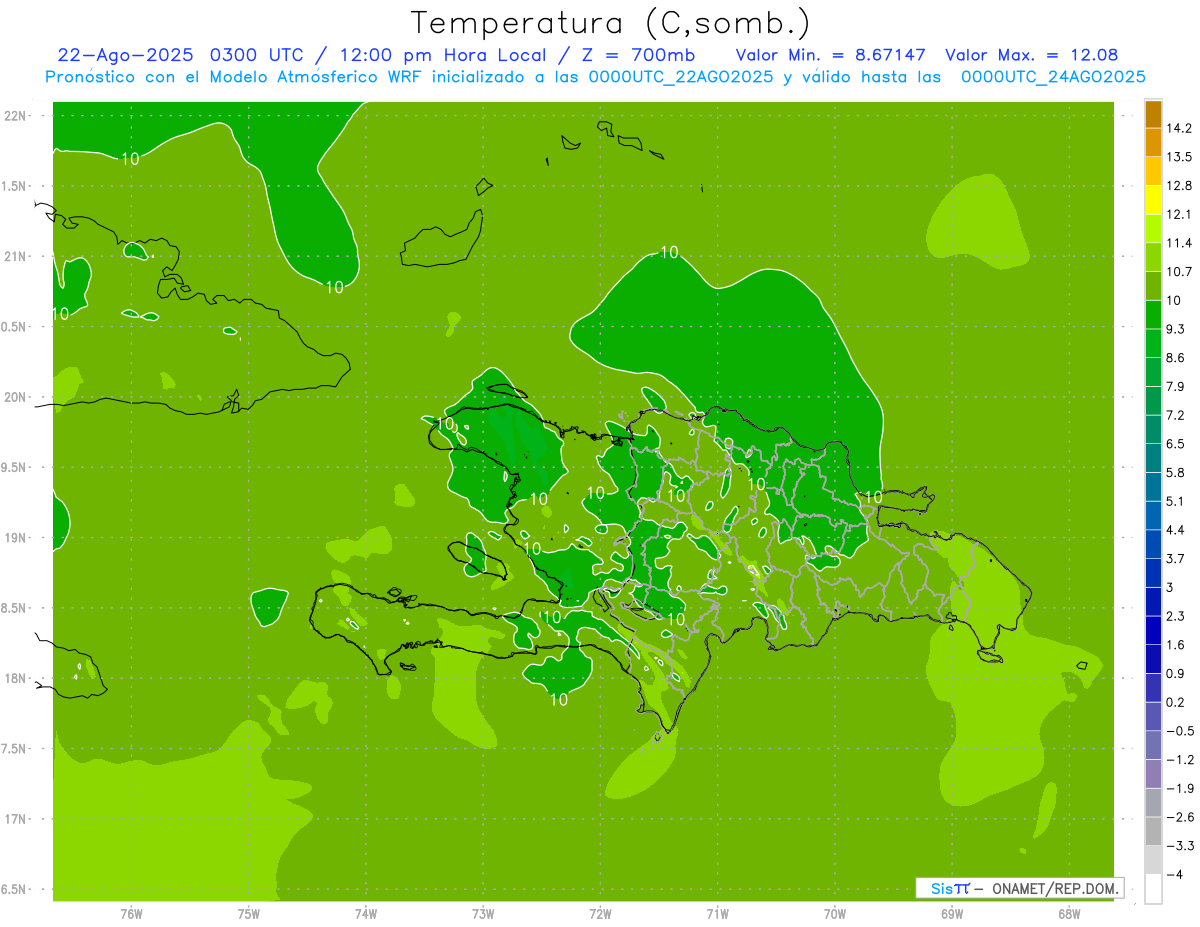This screenshot has height=927, width=1200.
Task: Click the legend value '10.7'
Action: [1180, 271]
